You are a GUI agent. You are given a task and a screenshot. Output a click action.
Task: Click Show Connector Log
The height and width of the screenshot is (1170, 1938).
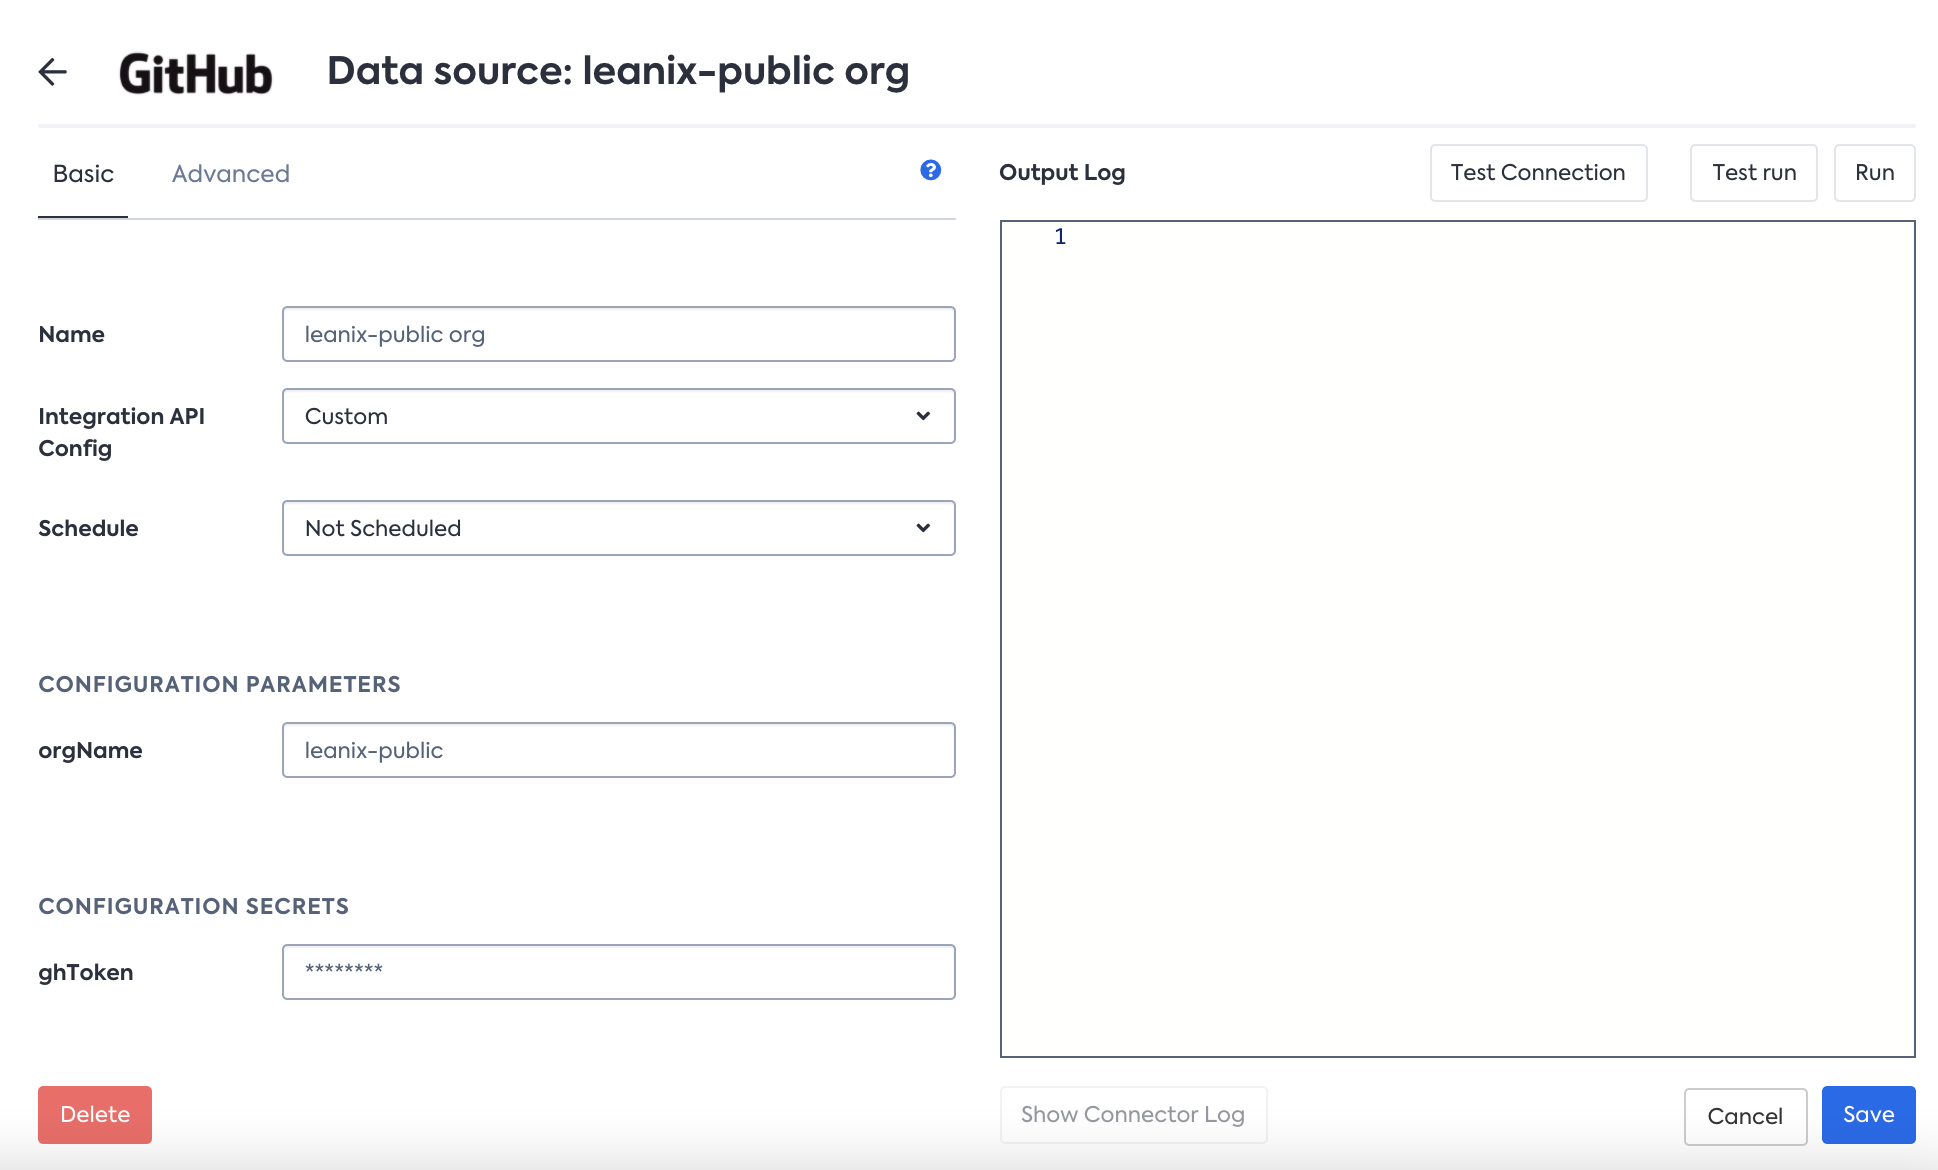pos(1133,1114)
